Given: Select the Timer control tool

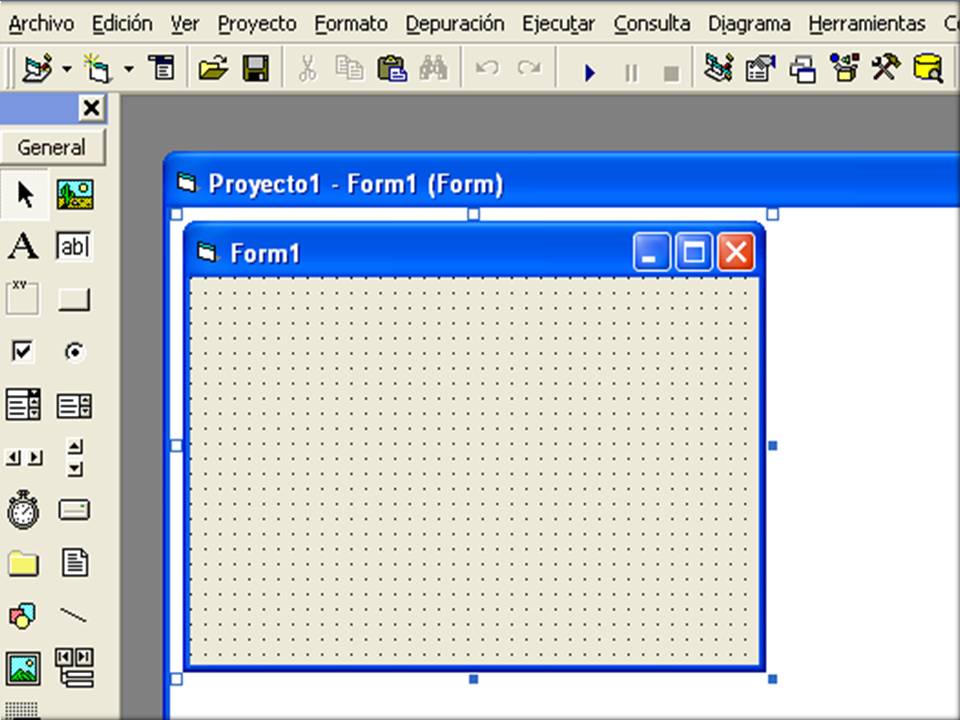Looking at the screenshot, I should click(x=22, y=511).
